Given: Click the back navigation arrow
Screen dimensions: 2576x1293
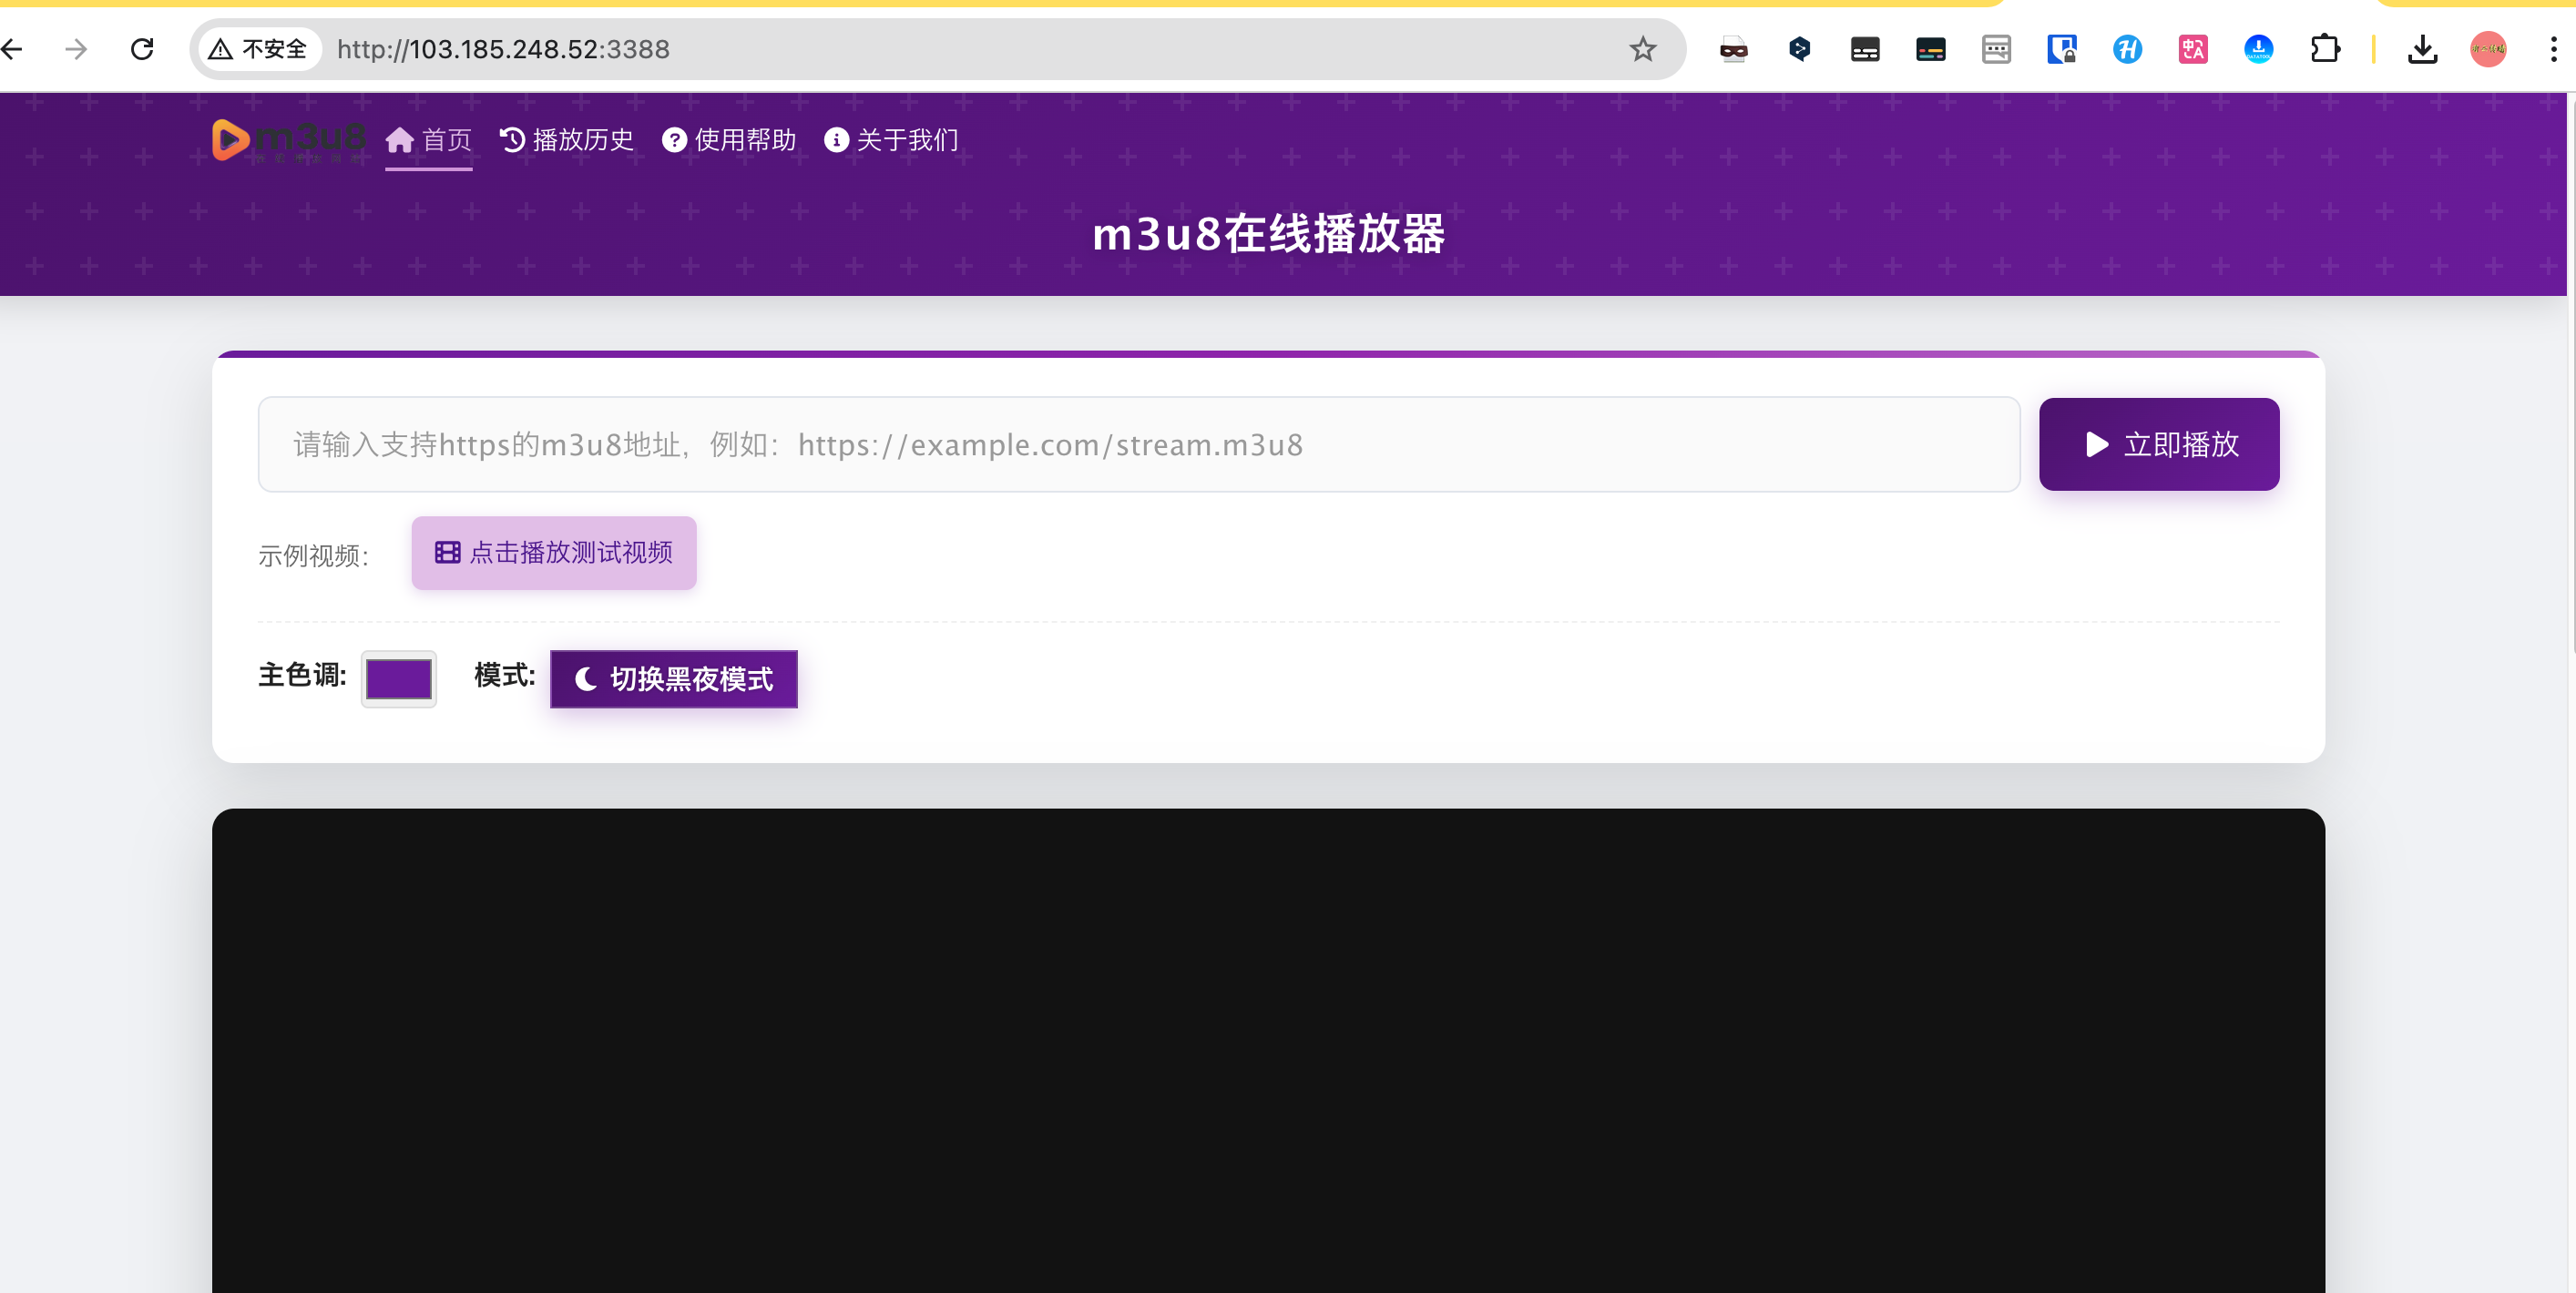Looking at the screenshot, I should (14, 49).
